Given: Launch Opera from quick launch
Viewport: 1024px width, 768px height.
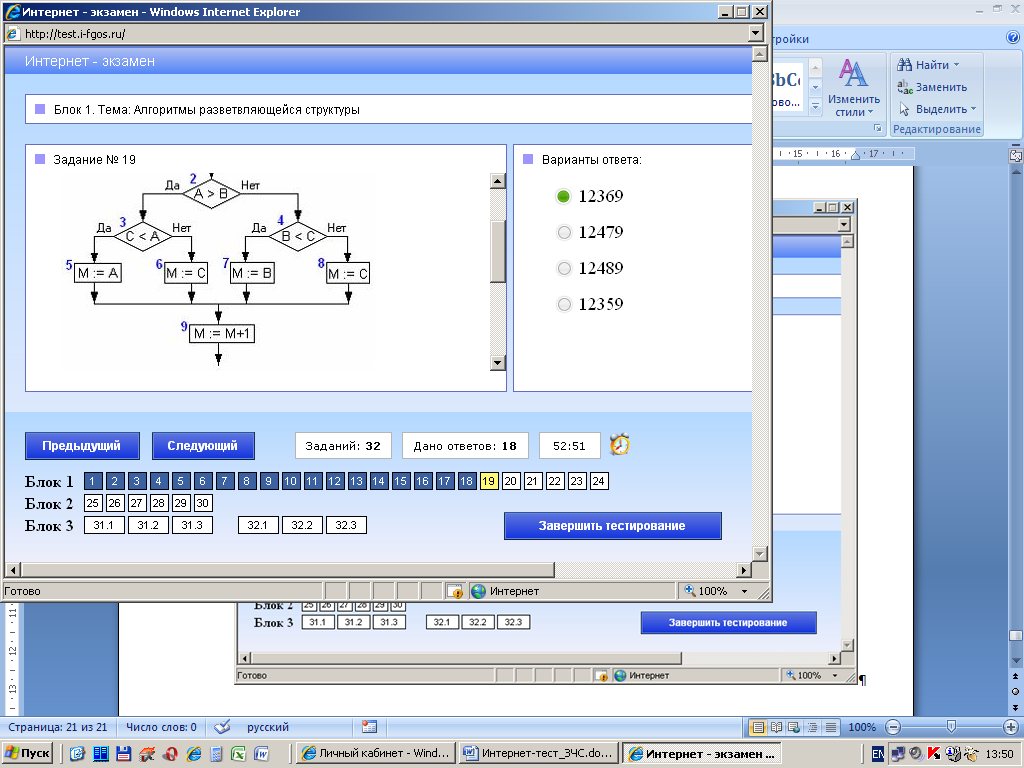Looking at the screenshot, I should [170, 754].
